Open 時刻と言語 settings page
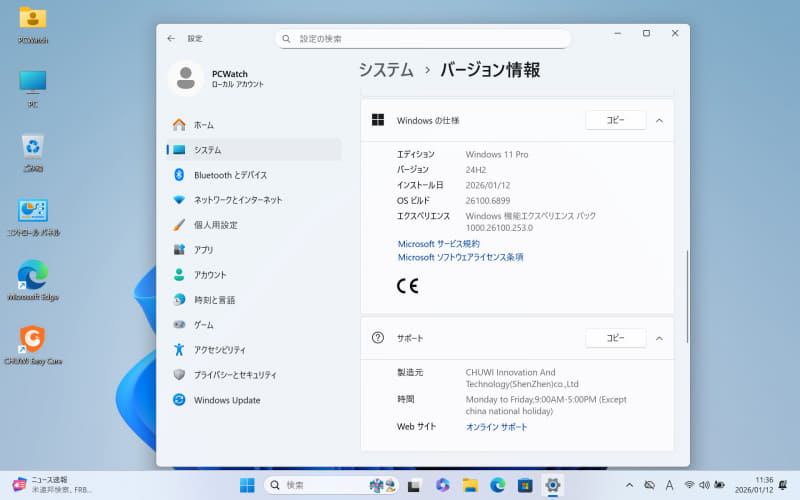 (254, 300)
